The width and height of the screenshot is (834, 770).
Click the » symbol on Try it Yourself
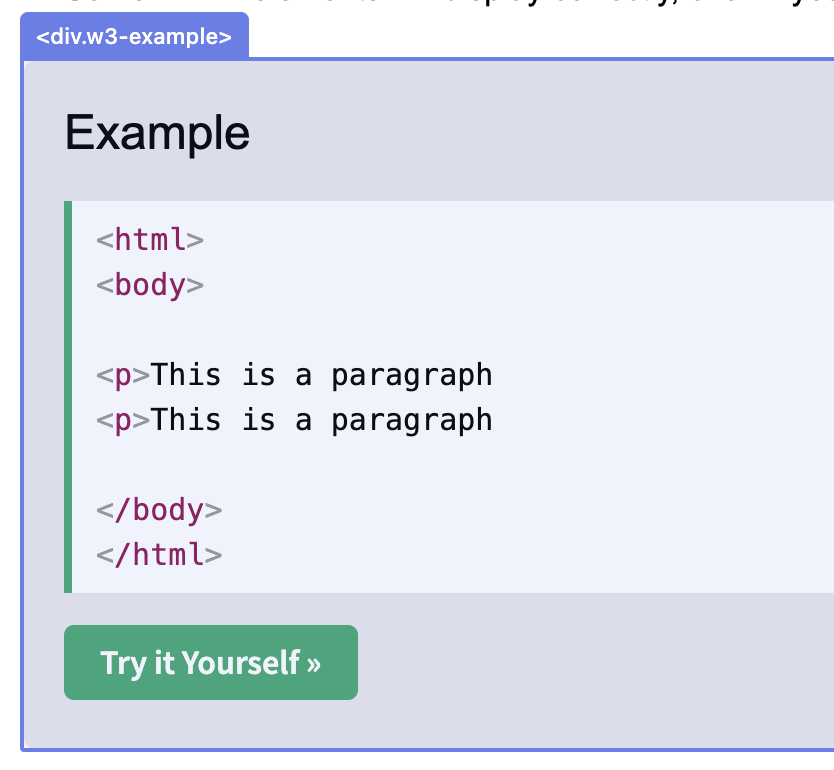point(314,663)
